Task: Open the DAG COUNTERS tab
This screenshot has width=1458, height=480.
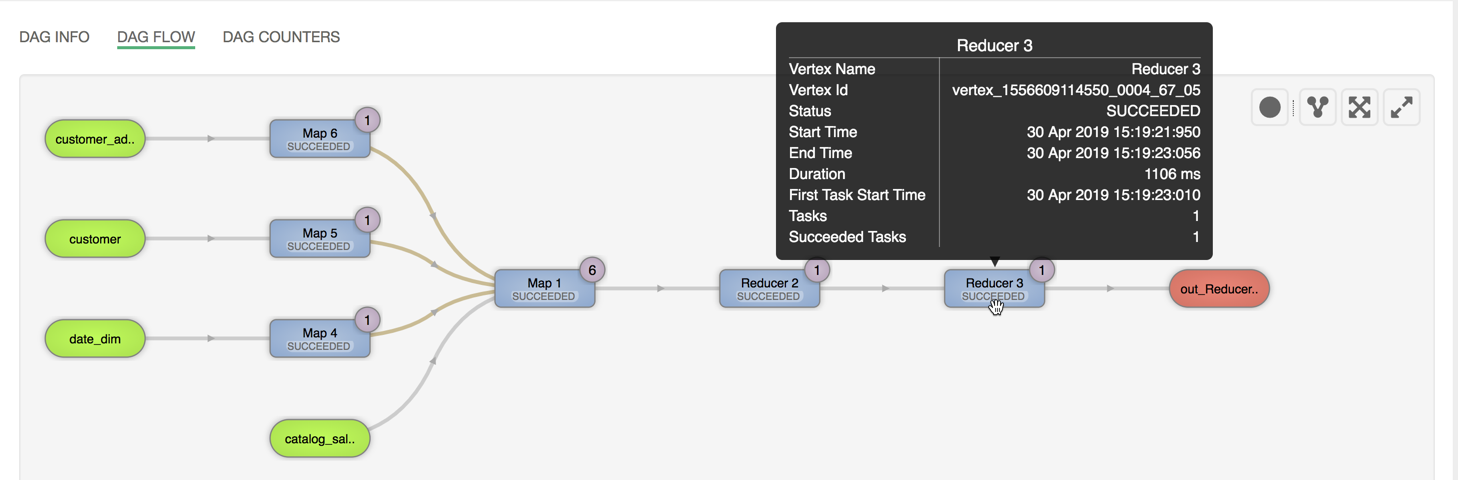Action: (281, 37)
